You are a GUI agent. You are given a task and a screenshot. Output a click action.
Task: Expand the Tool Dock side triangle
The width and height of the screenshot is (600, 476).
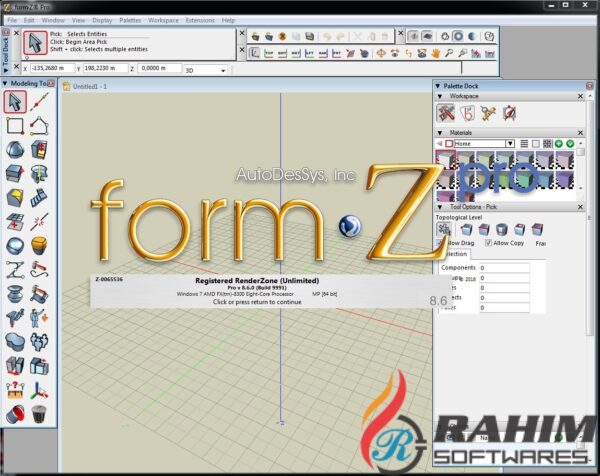coord(5,70)
